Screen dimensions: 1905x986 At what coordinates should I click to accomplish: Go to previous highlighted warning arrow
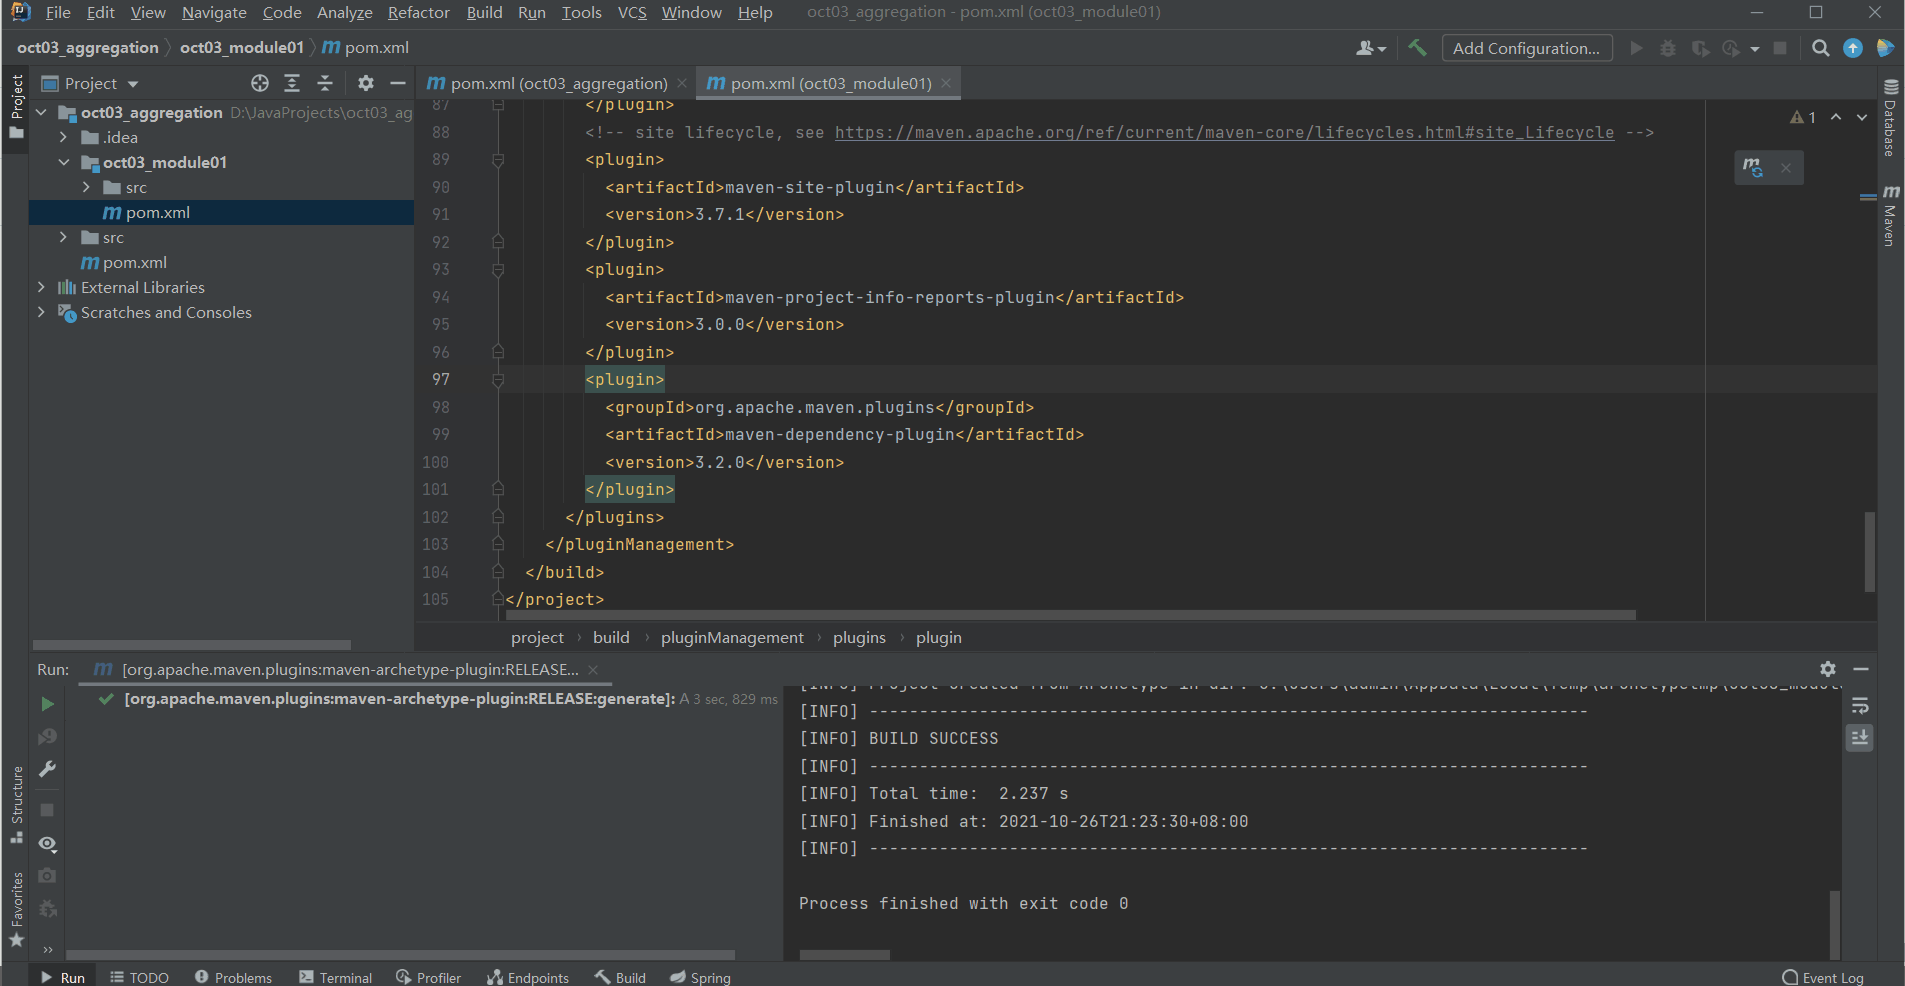pyautogui.click(x=1836, y=117)
